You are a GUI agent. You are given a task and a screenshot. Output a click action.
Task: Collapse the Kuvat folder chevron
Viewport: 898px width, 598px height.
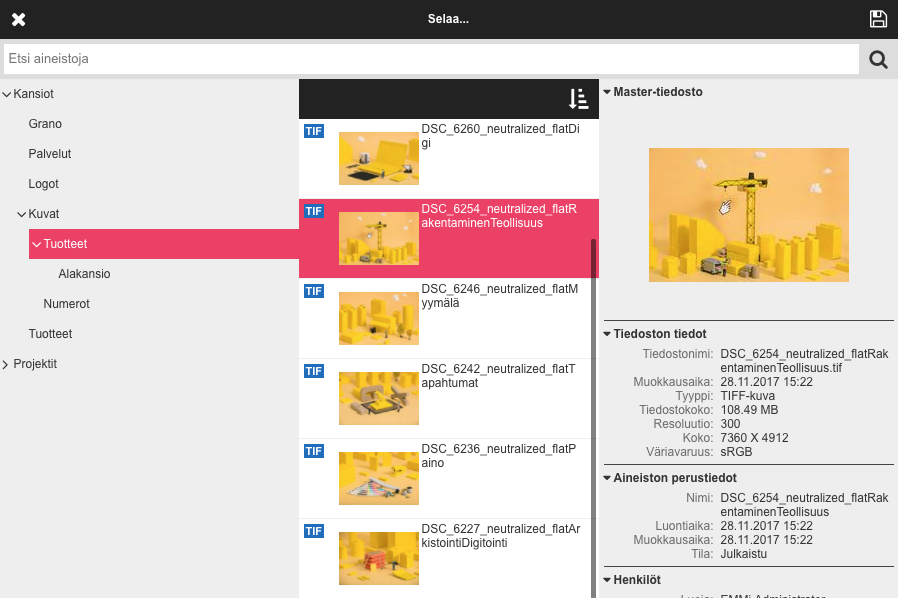click(x=22, y=214)
